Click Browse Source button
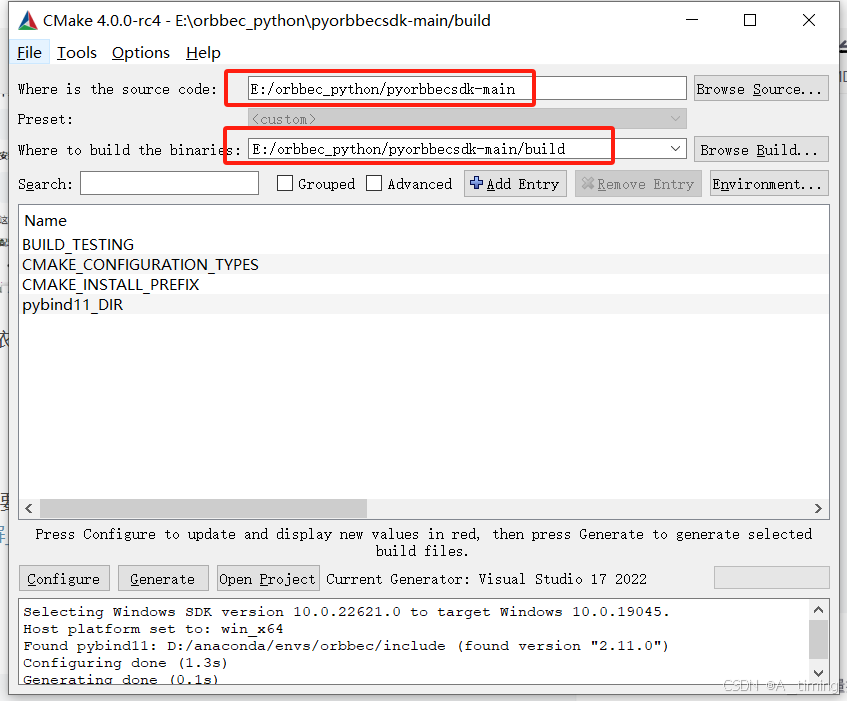 (x=761, y=88)
